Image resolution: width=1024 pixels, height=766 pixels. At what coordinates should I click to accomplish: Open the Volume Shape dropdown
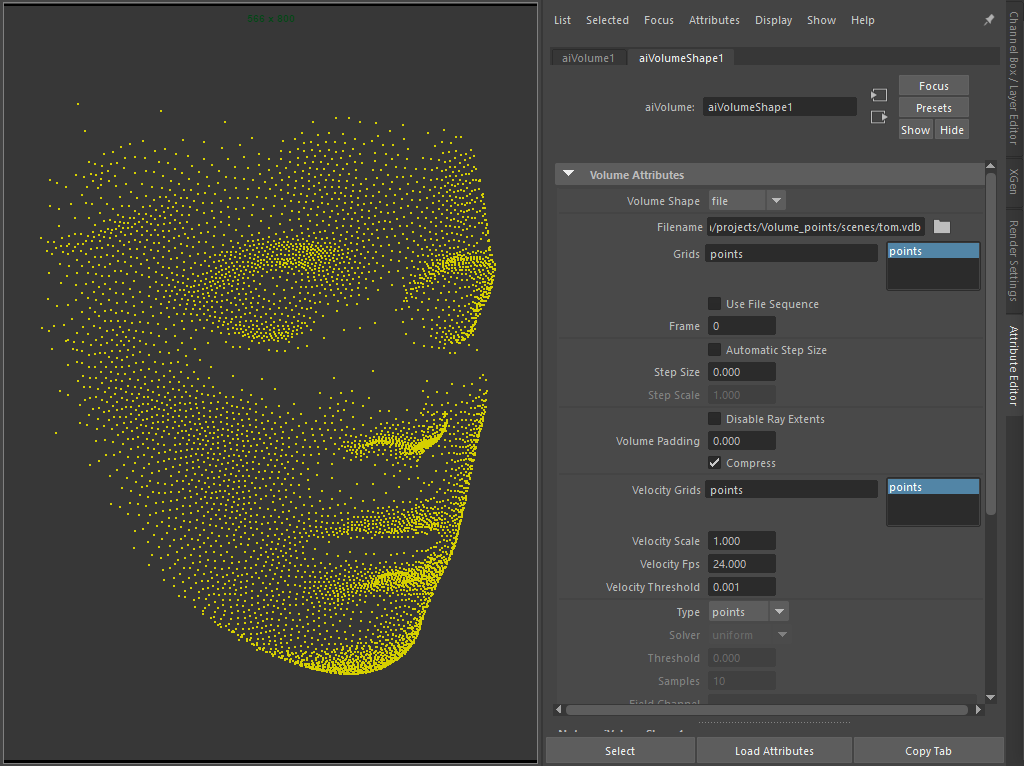747,201
